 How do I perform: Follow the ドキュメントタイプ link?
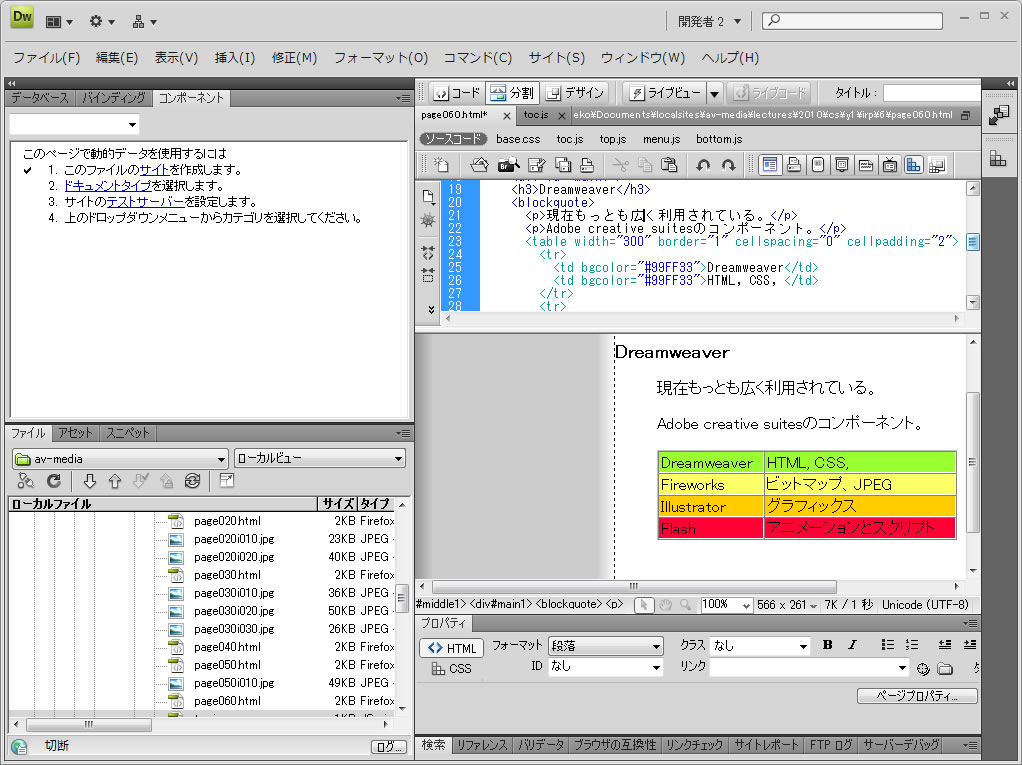[x=108, y=186]
